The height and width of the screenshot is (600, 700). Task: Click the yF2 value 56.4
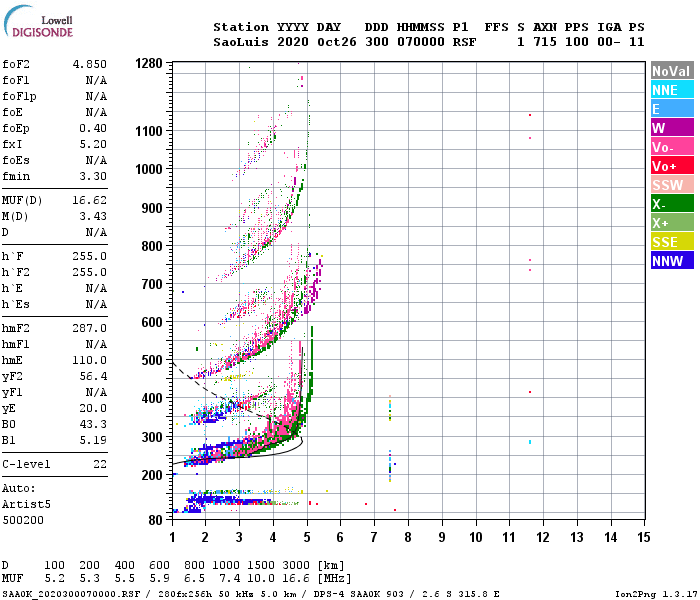coord(93,376)
